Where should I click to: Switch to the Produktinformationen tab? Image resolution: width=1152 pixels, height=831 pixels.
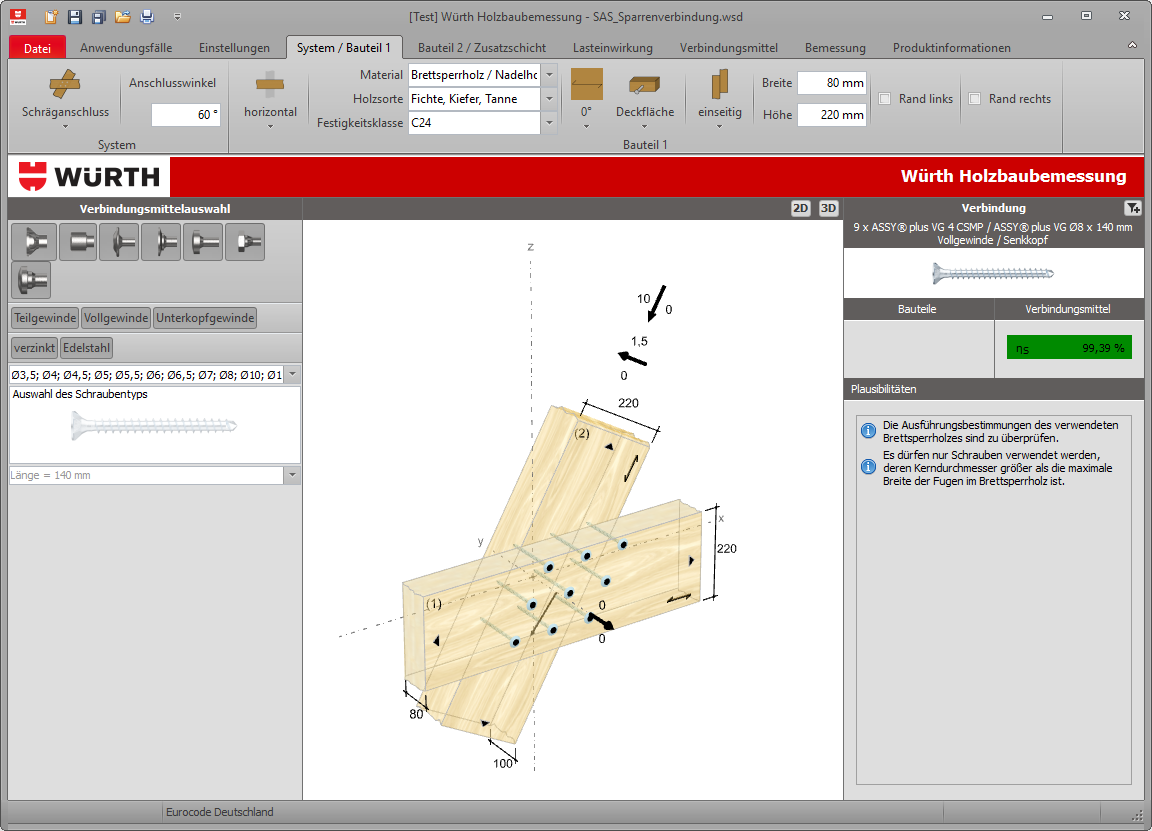click(952, 48)
